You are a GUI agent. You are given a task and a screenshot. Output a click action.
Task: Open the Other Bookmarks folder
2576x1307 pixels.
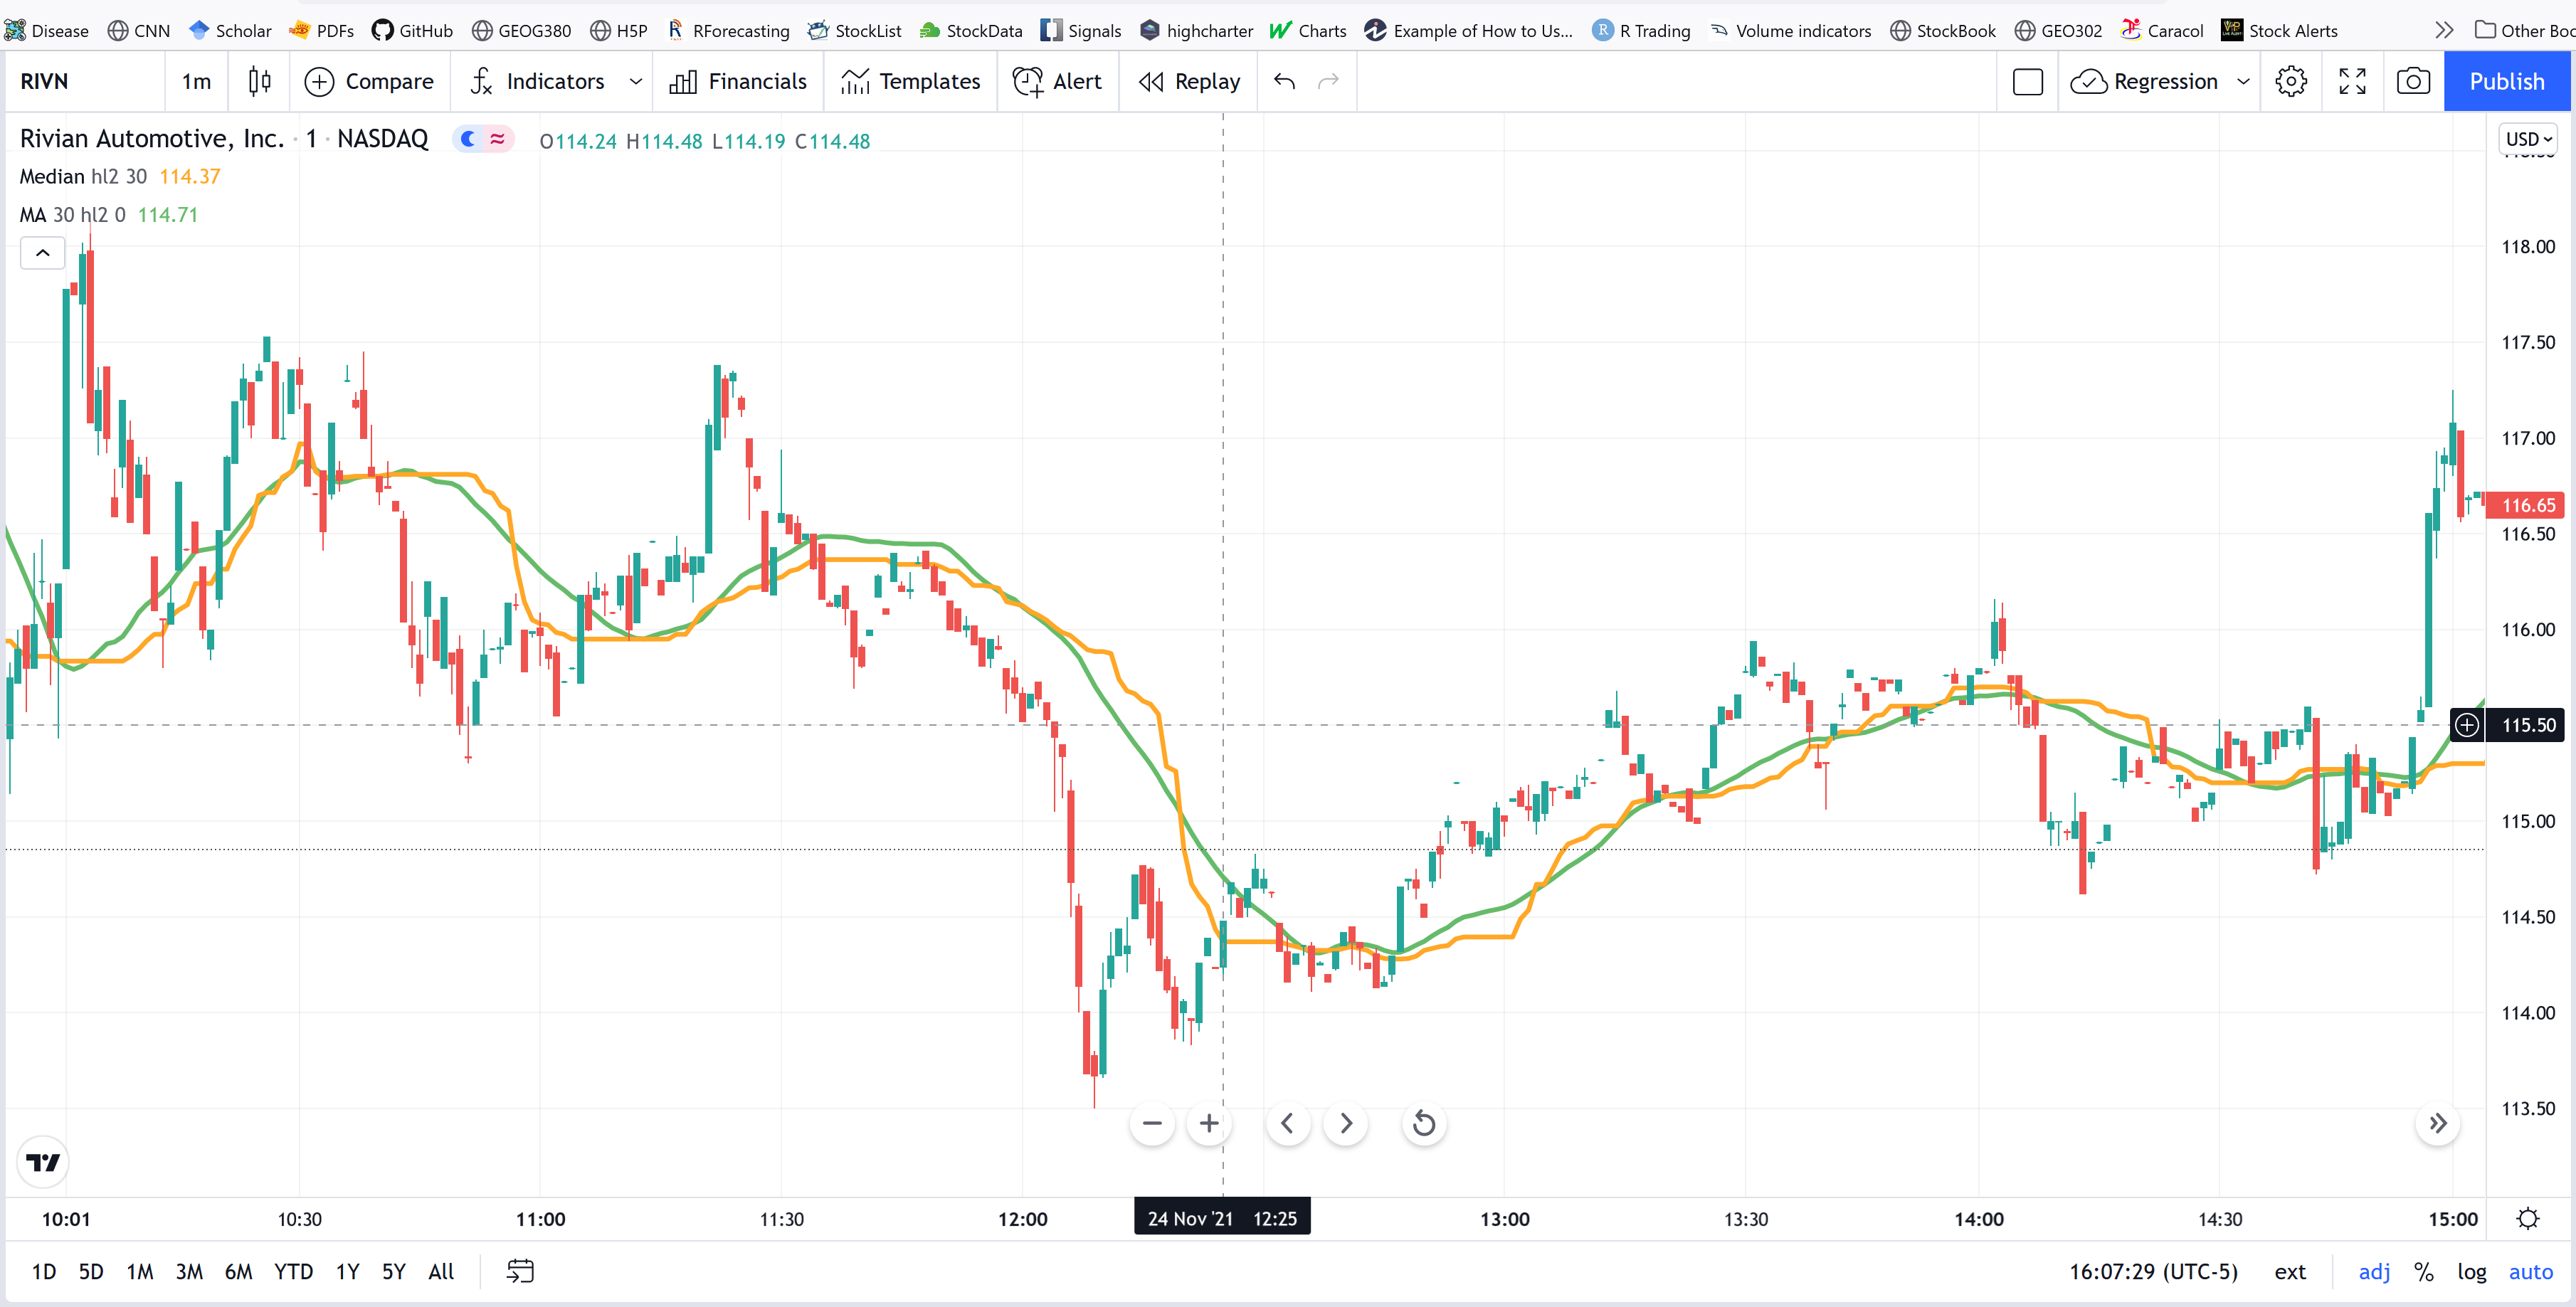tap(2524, 30)
